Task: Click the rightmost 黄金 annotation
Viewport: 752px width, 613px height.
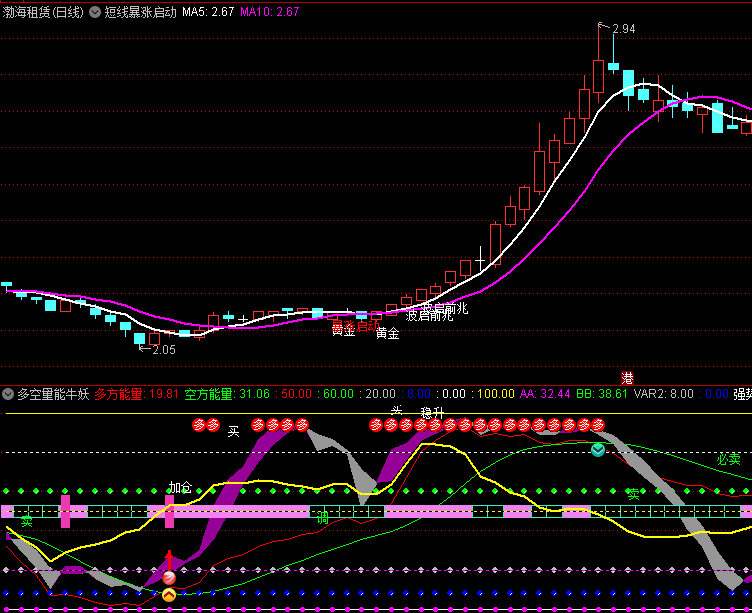Action: pos(388,333)
